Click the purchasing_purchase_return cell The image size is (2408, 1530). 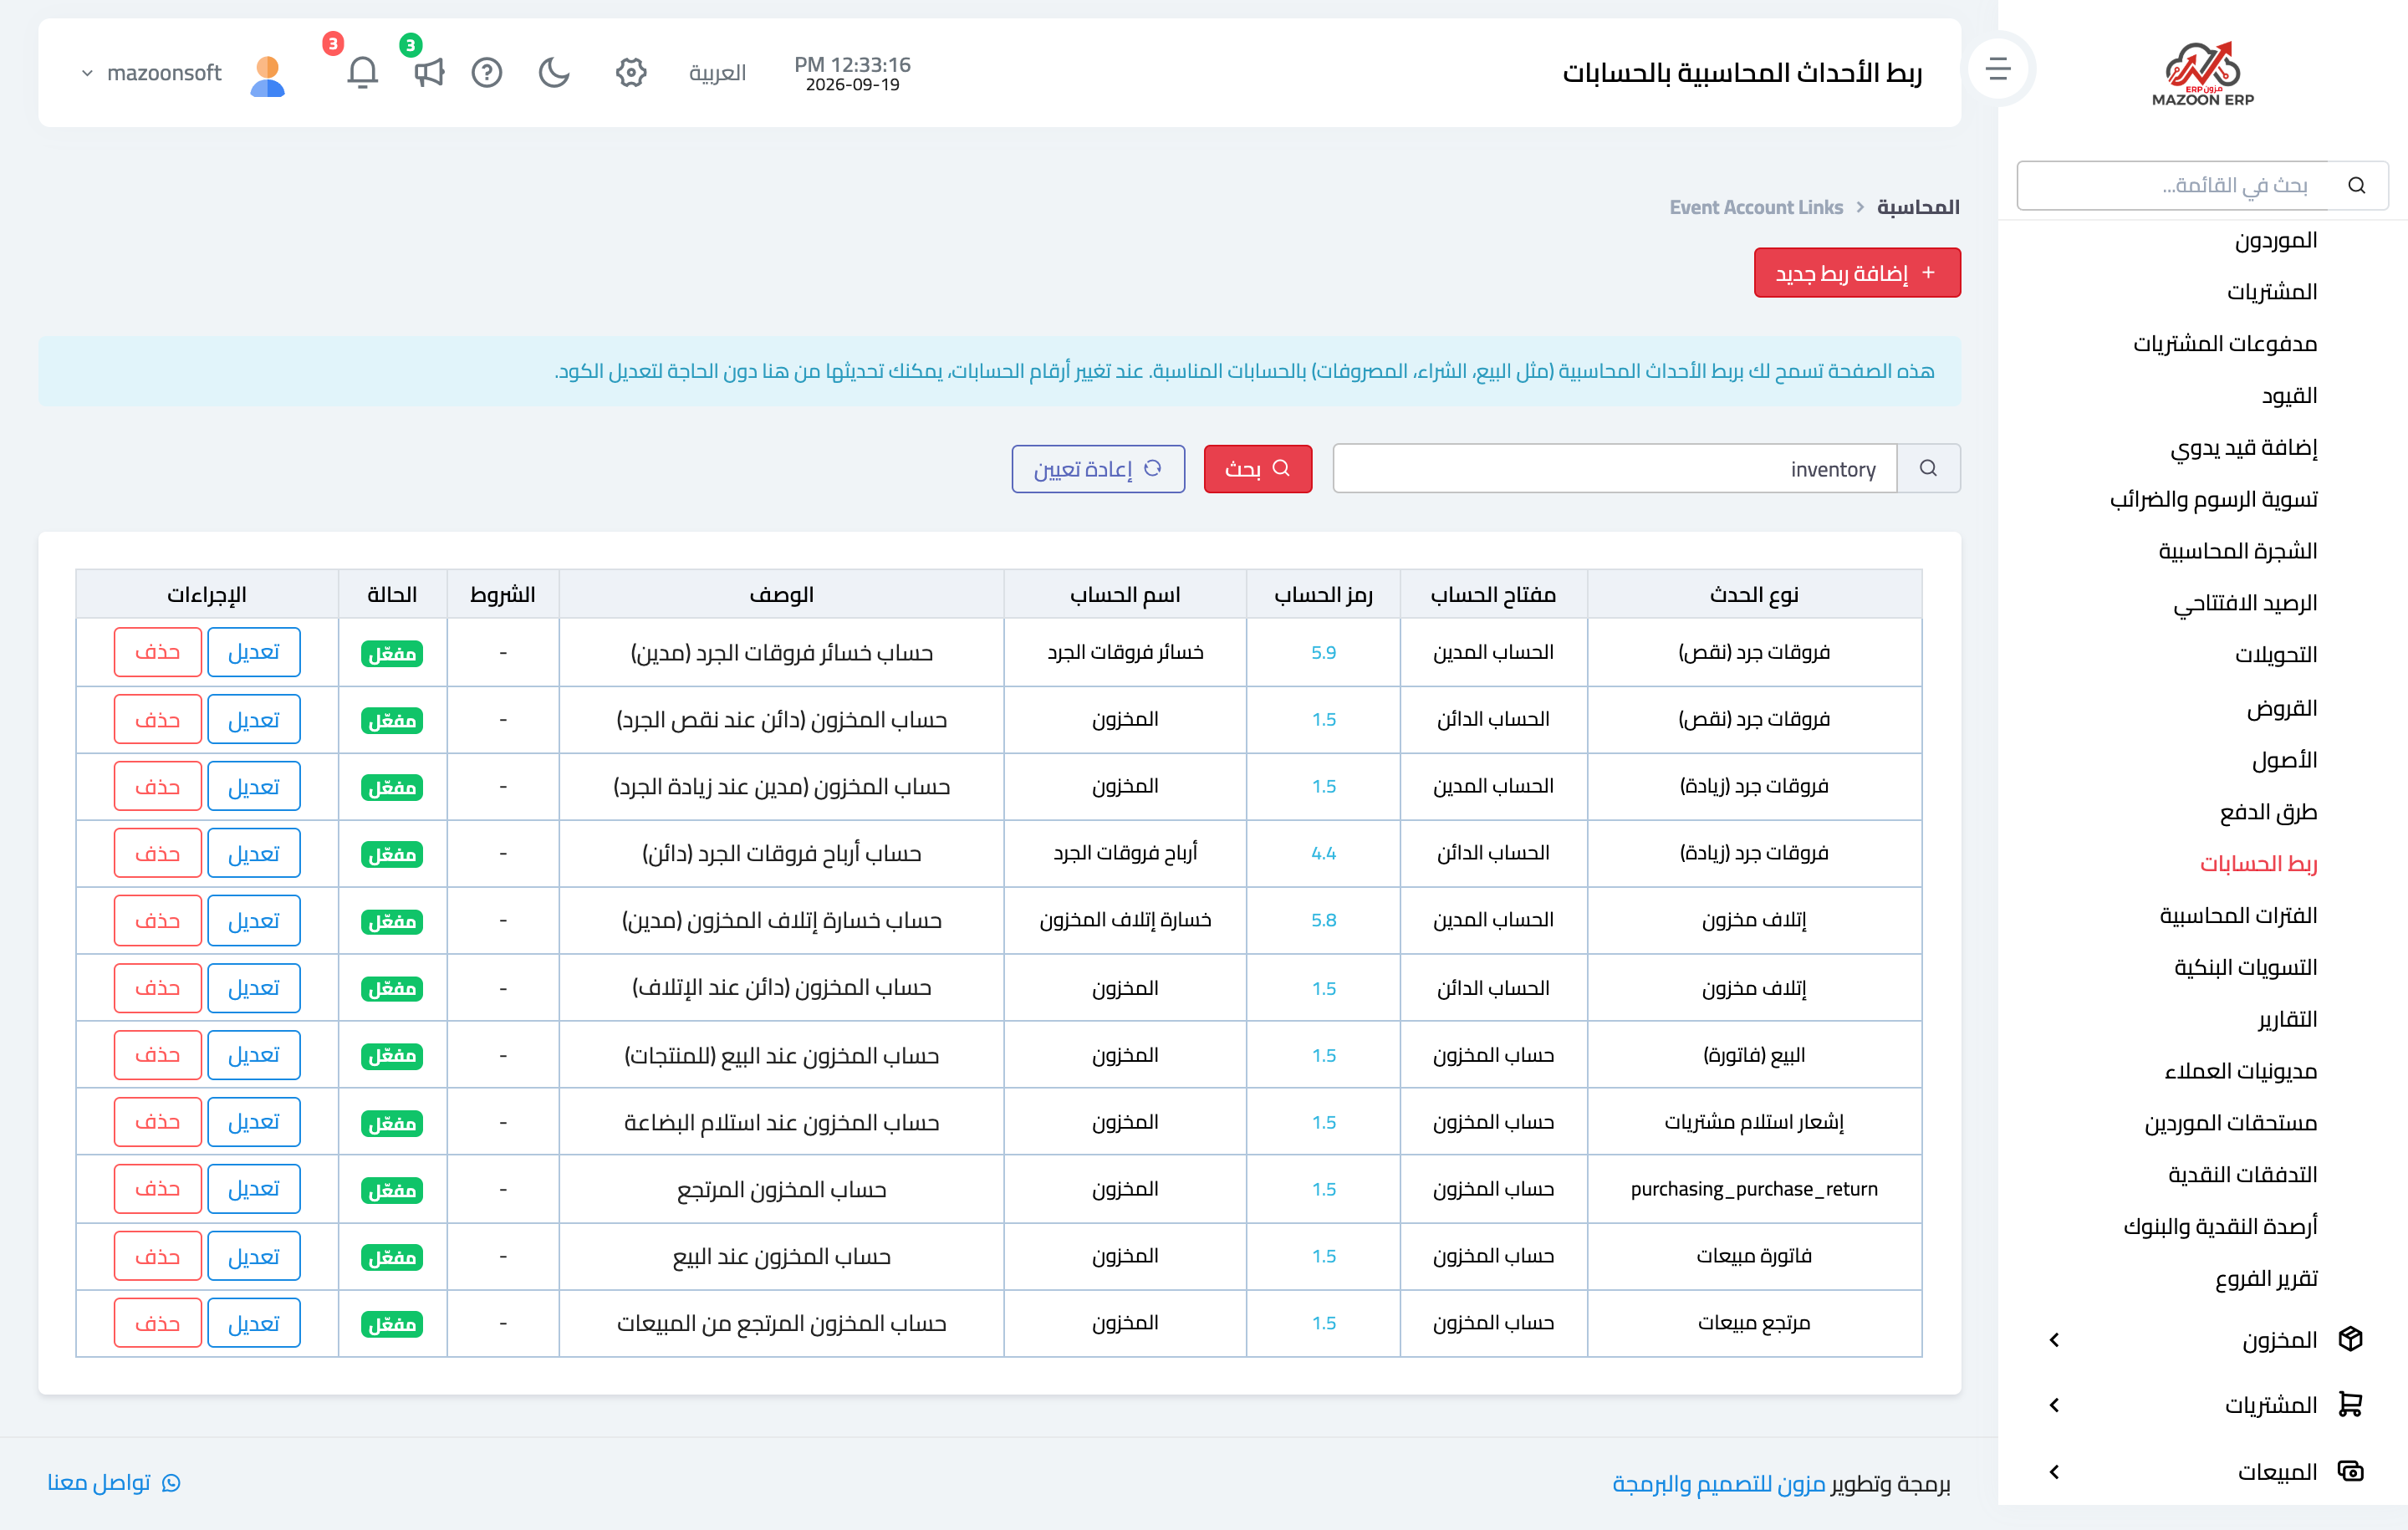1754,1190
